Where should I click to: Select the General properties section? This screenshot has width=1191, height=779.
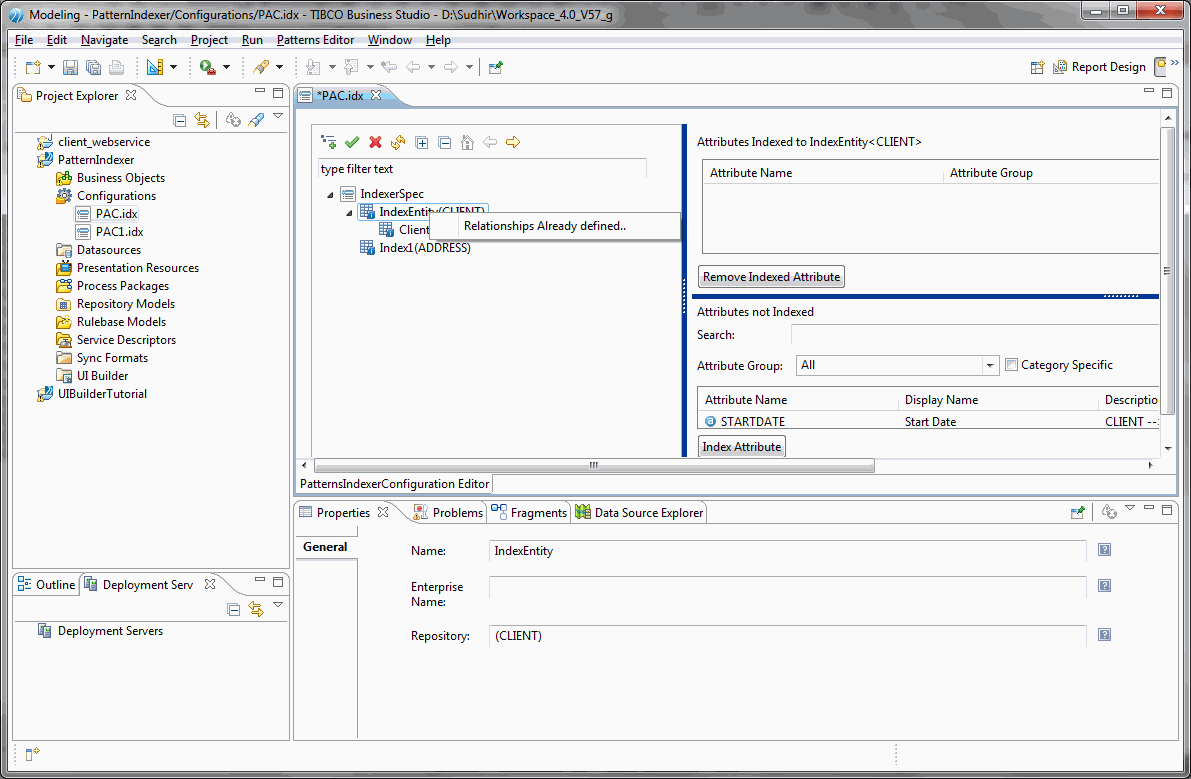tap(325, 547)
